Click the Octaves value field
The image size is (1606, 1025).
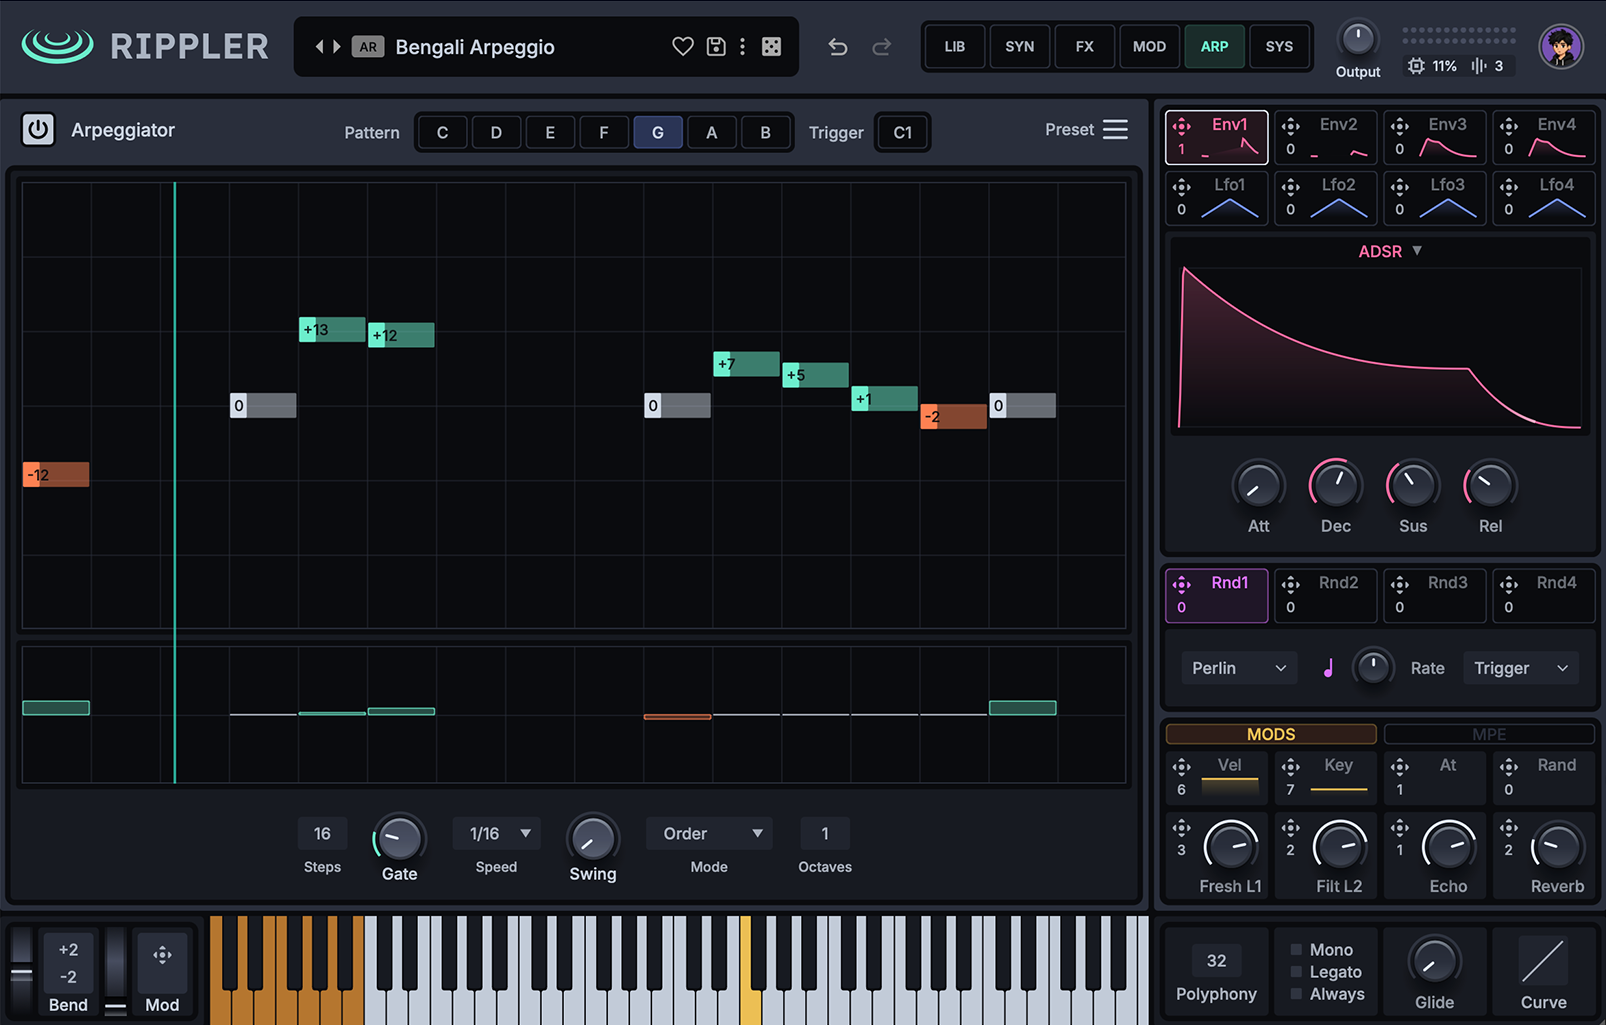[825, 833]
